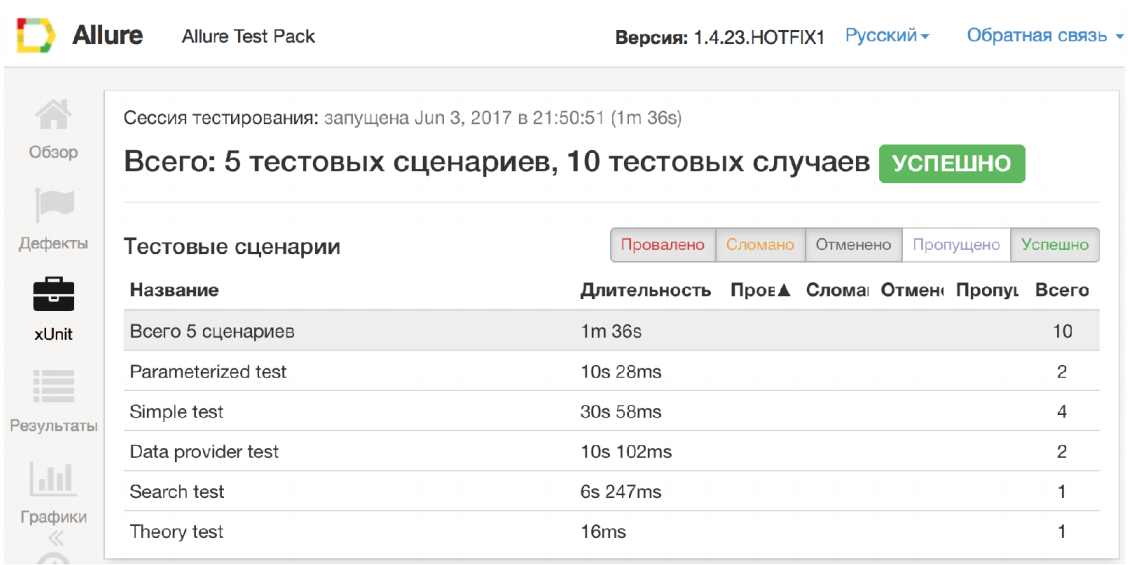Screen dimensions: 1128x565
Task: Sort by the Длительность column header
Action: 645,291
